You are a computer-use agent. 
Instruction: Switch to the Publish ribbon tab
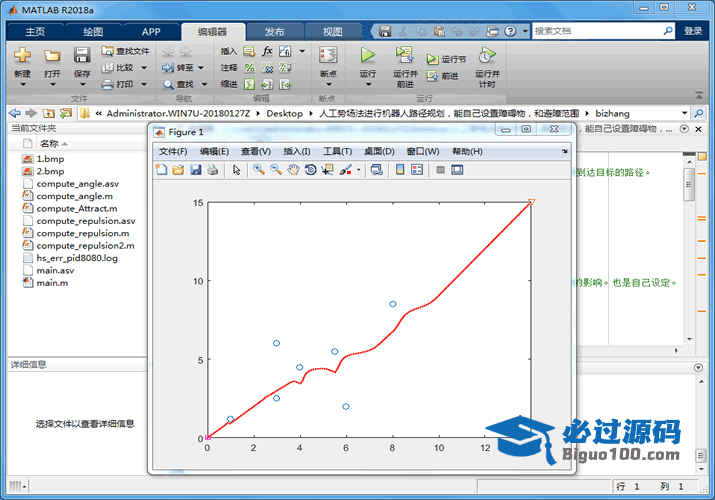[x=275, y=31]
